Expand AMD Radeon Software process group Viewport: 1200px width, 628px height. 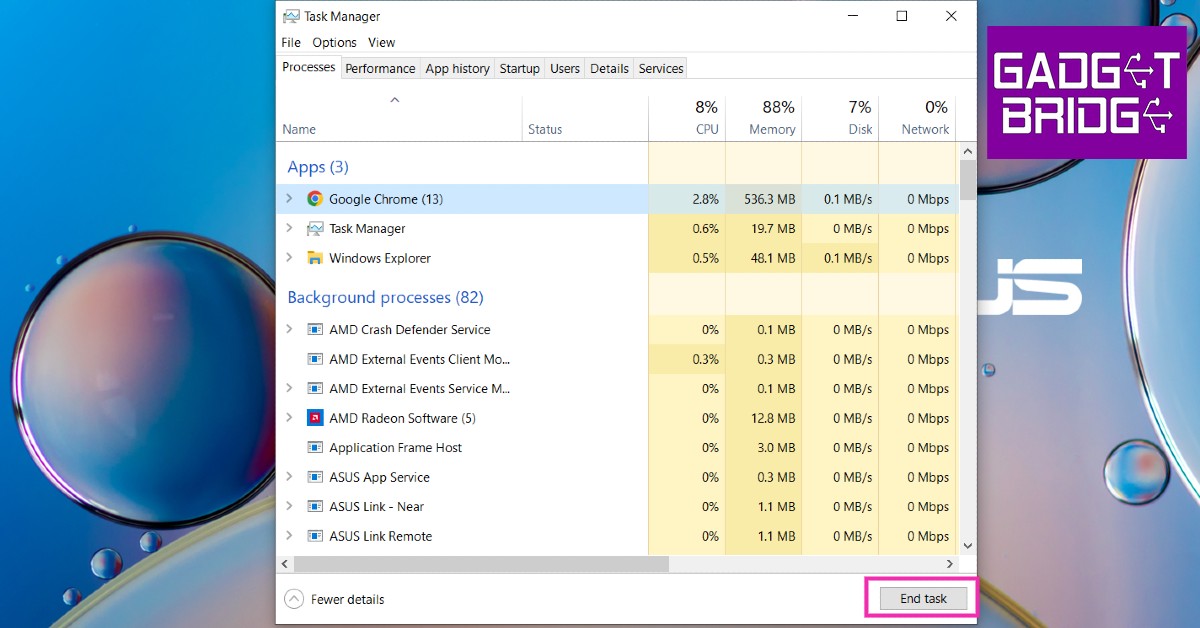289,418
